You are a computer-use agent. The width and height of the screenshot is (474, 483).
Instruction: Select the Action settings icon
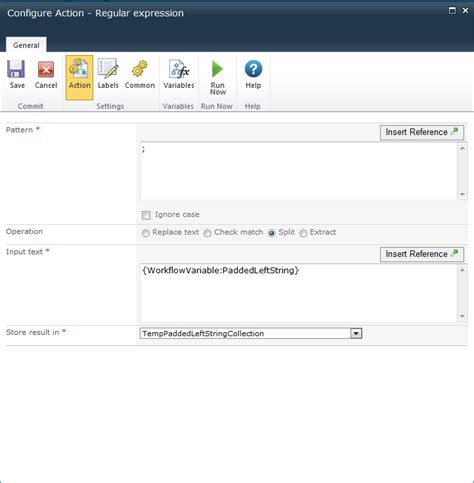[79, 69]
